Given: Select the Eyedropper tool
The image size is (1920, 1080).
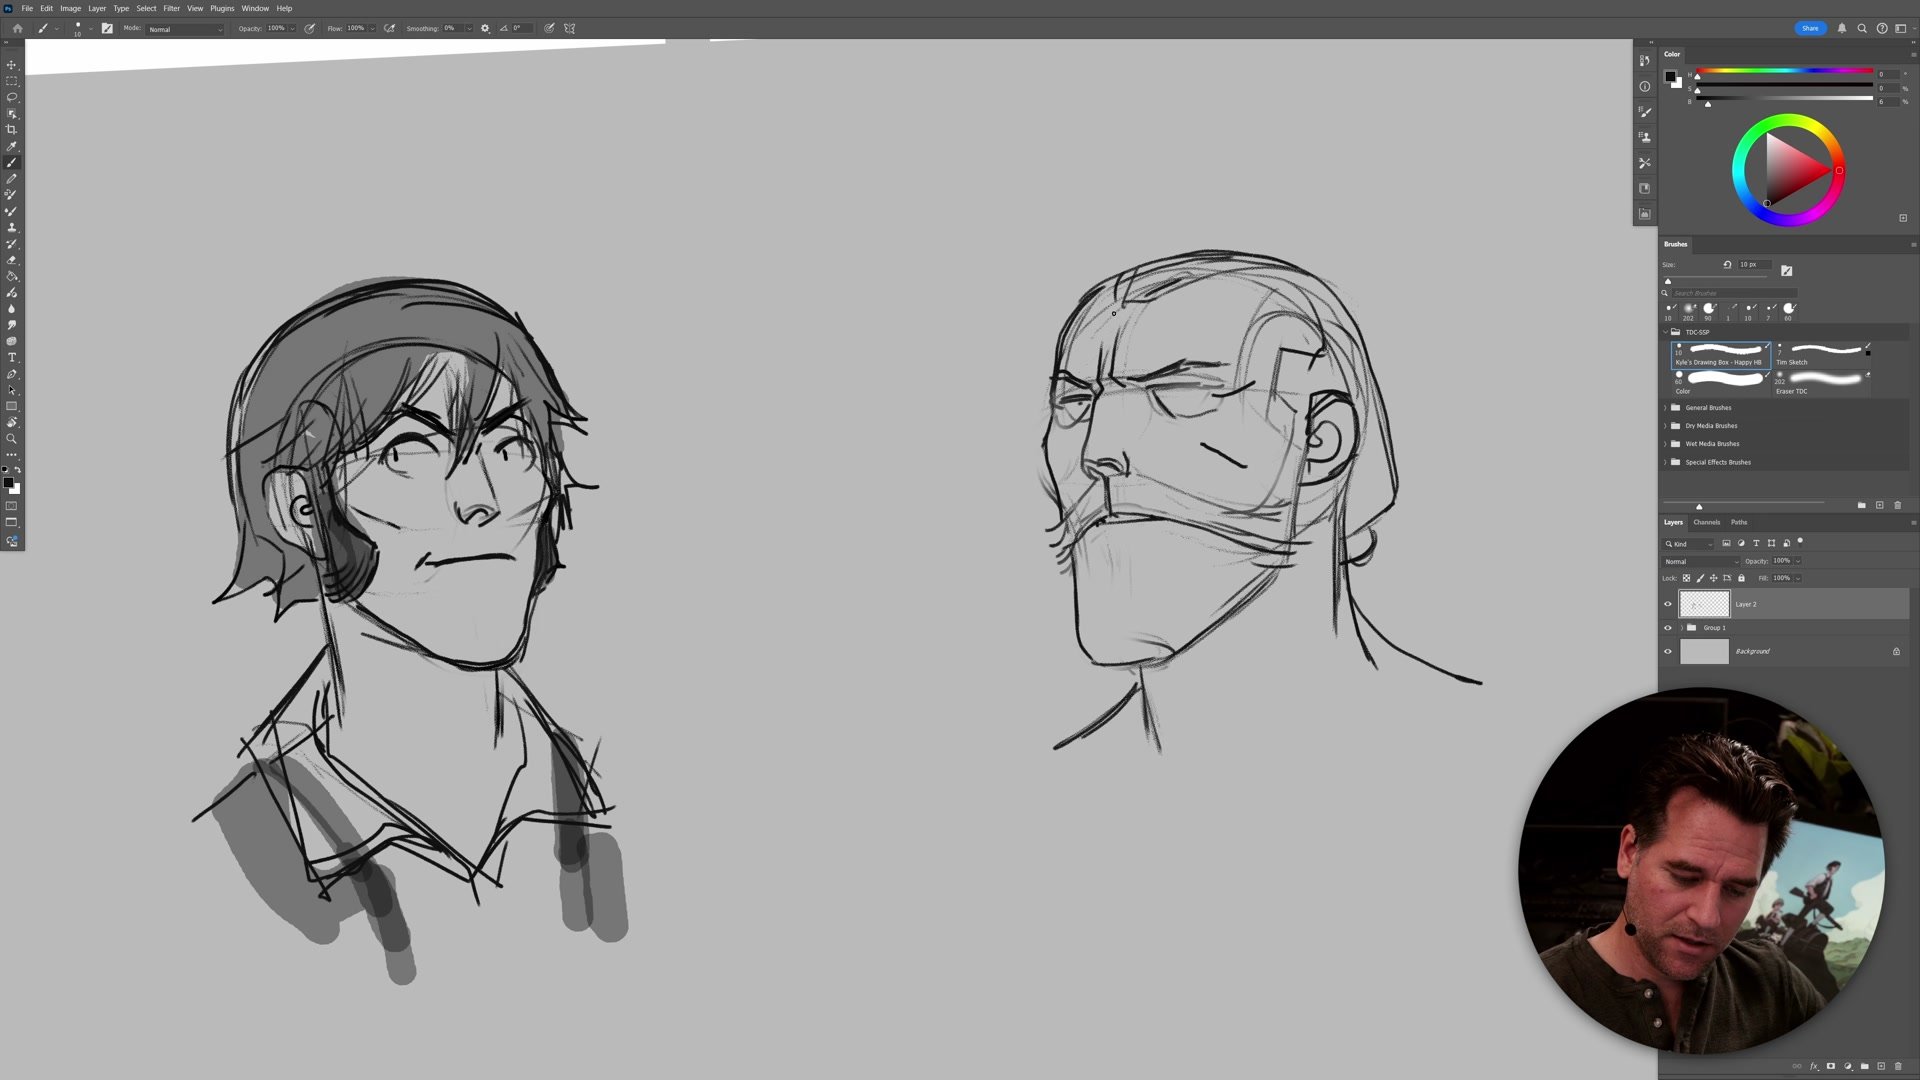Looking at the screenshot, I should coord(12,146).
